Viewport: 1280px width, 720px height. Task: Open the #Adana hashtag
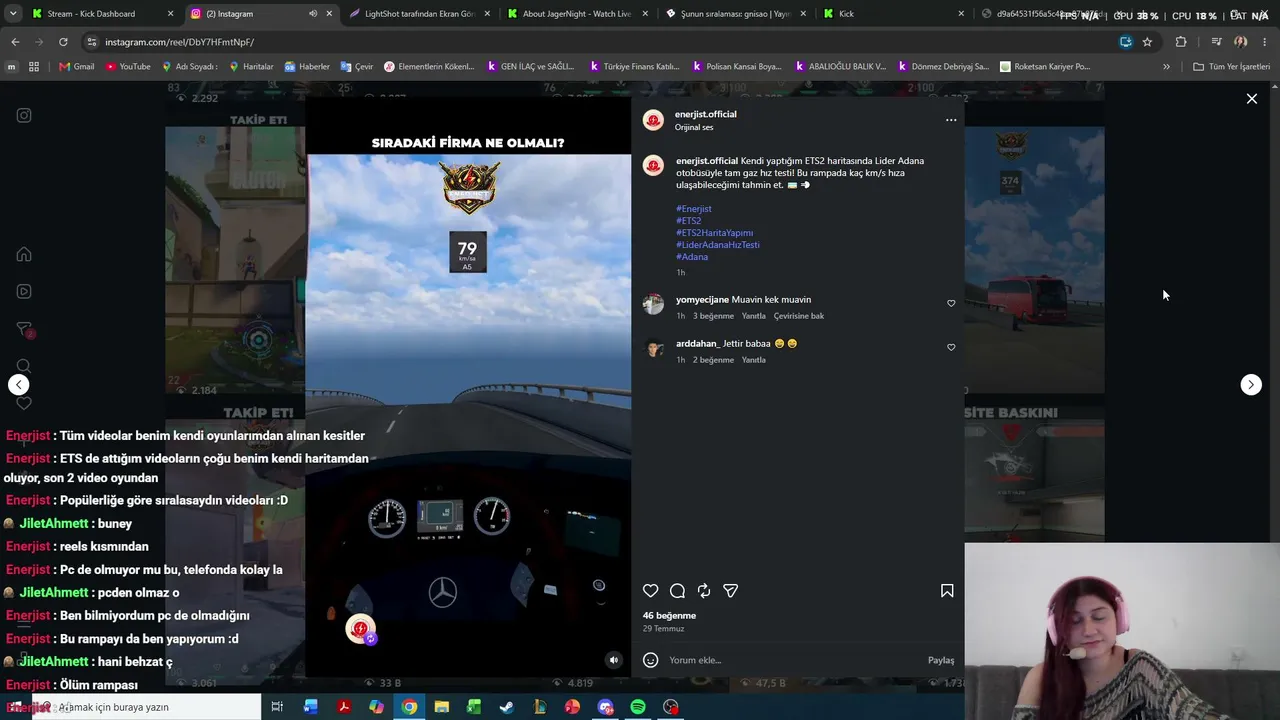coord(692,257)
